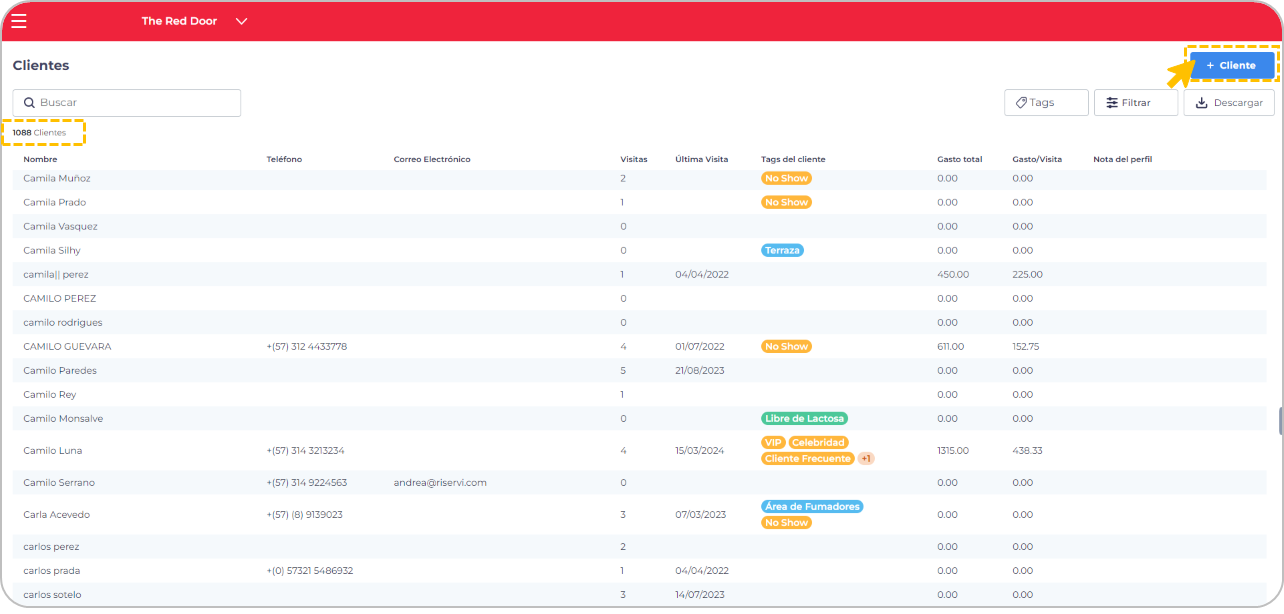Viewport: 1284px width, 614px height.
Task: Open client Carla Acevedo
Action: pyautogui.click(x=57, y=514)
